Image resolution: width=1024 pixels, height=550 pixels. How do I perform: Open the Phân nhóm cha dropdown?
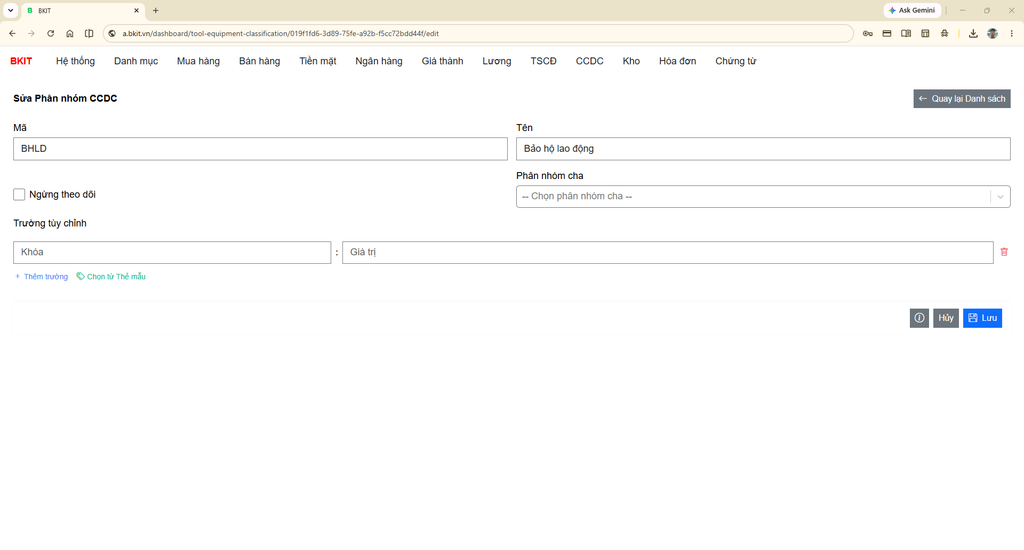763,197
